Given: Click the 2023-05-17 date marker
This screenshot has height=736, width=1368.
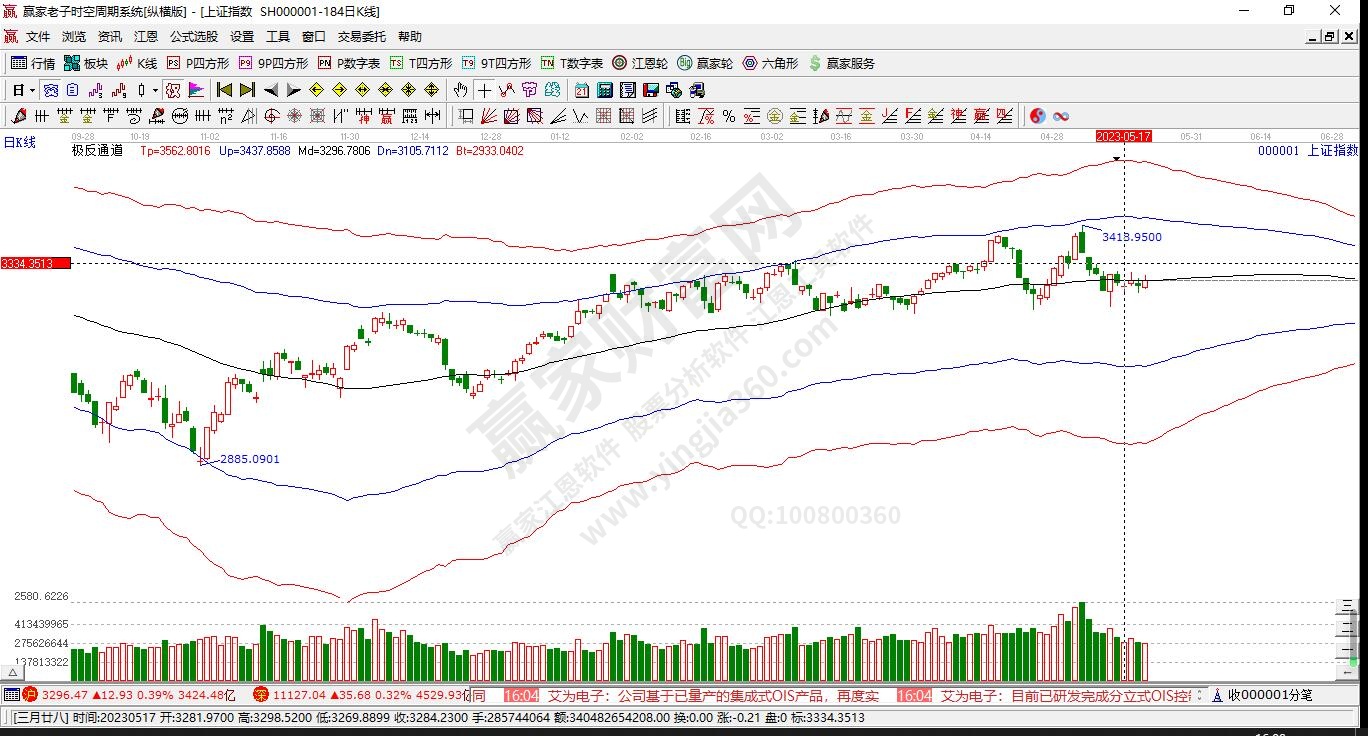Looking at the screenshot, I should click(1124, 136).
